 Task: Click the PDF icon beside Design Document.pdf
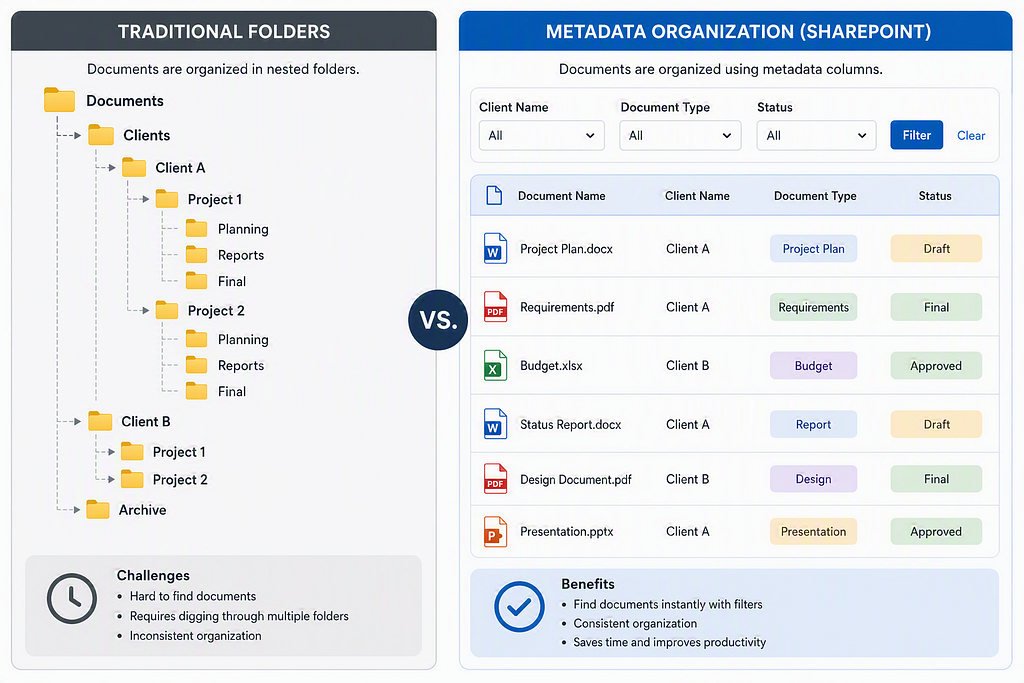click(495, 479)
